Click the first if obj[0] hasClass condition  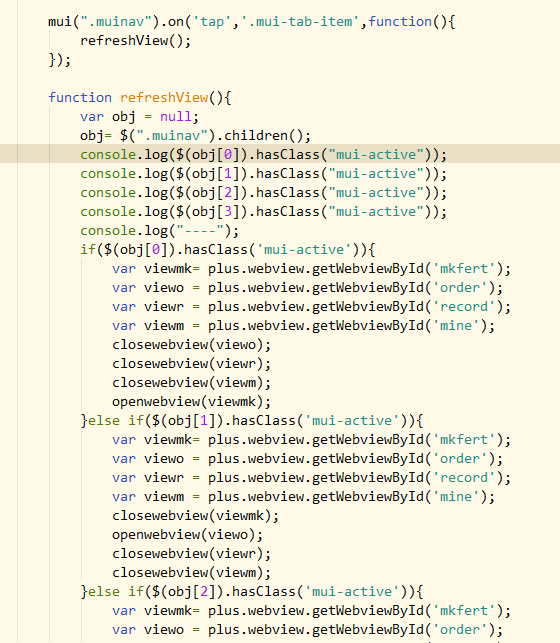tap(228, 250)
